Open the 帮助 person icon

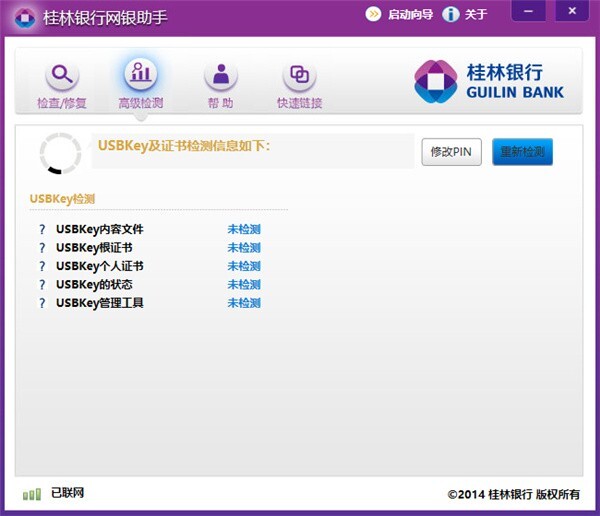[221, 75]
